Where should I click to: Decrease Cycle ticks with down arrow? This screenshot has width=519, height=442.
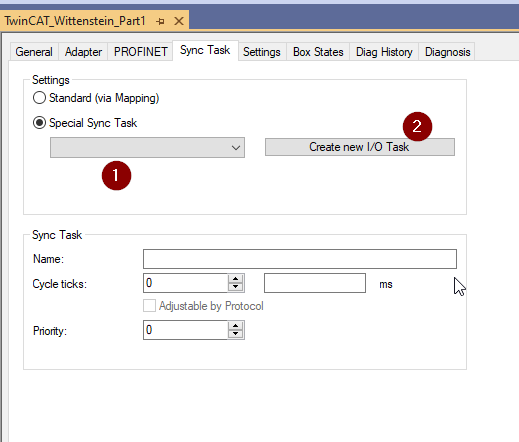coord(236,287)
